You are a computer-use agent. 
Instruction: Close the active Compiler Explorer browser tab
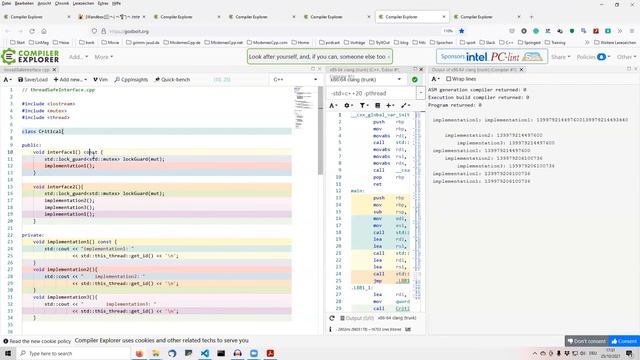[x=444, y=17]
